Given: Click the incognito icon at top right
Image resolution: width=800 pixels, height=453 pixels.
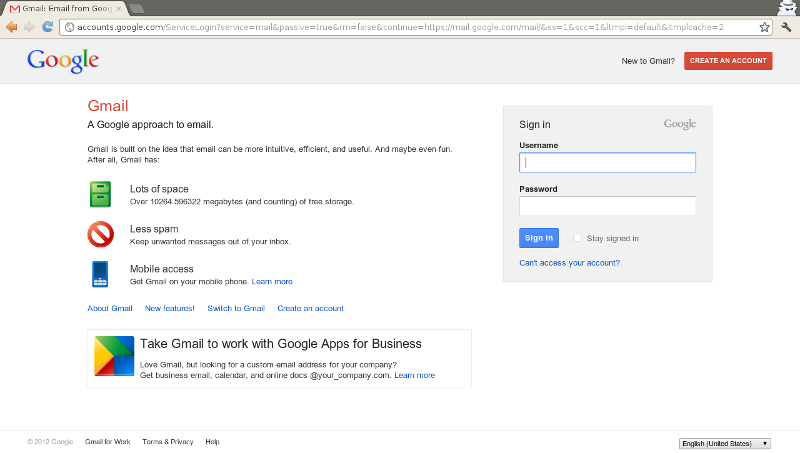Looking at the screenshot, I should [788, 7].
